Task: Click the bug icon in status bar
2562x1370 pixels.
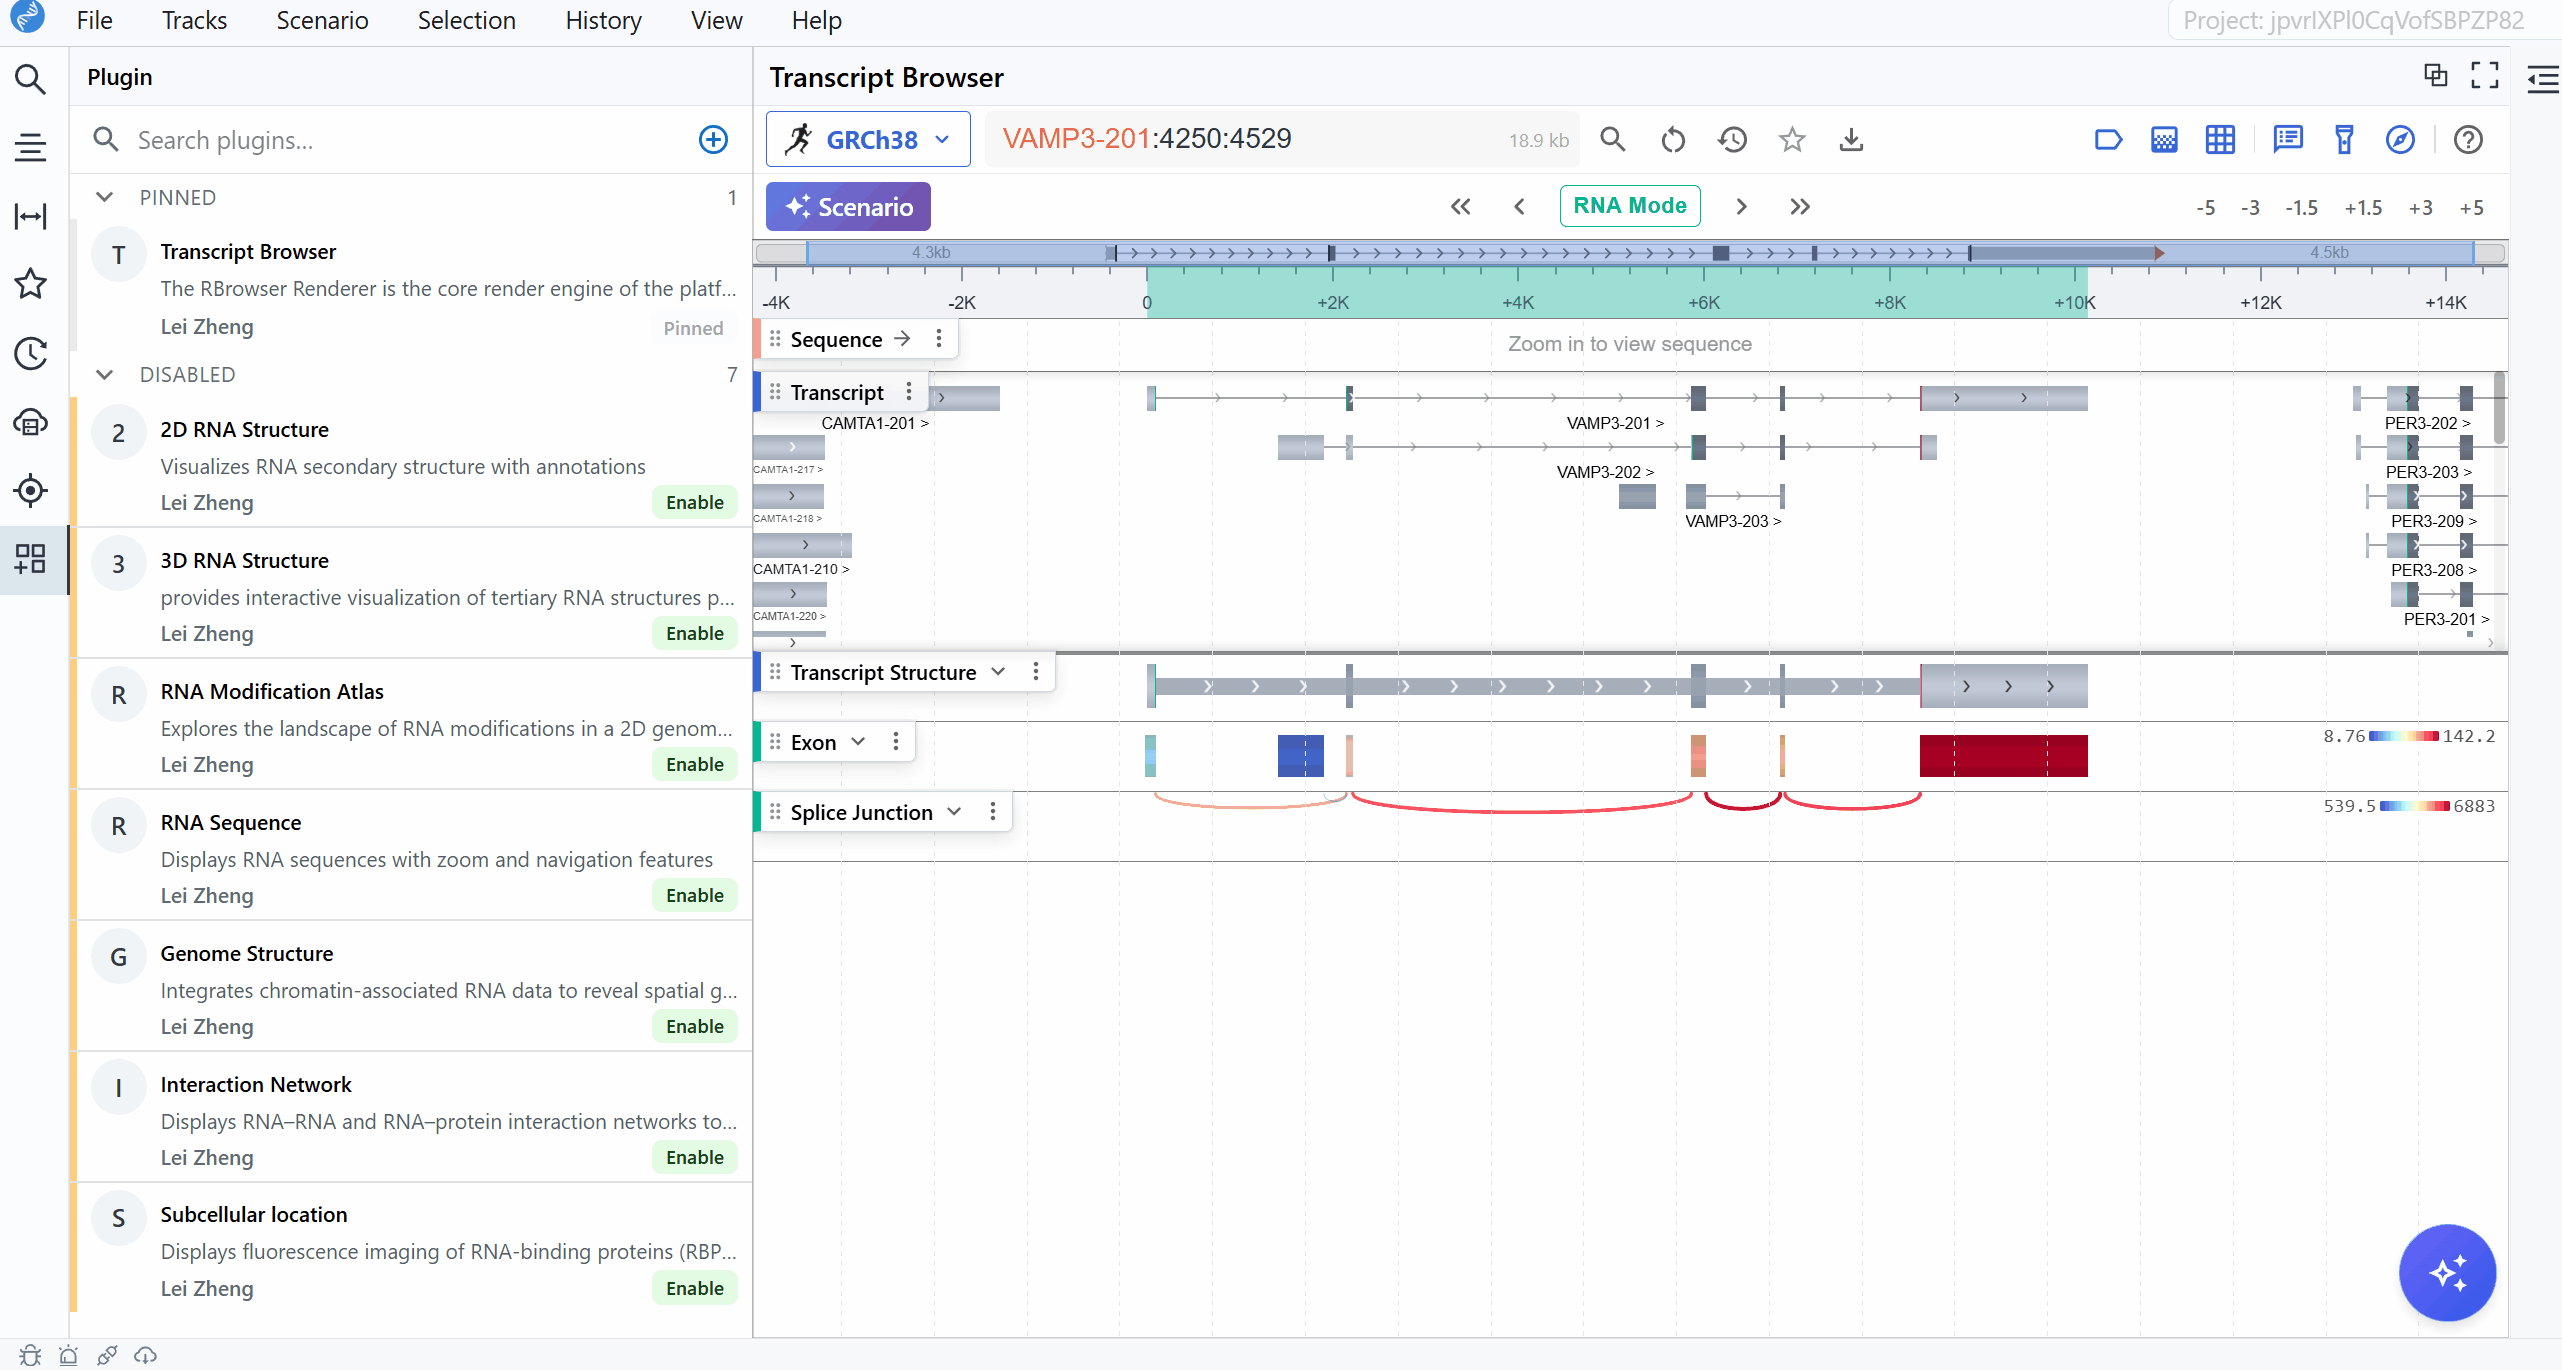Action: [x=30, y=1355]
